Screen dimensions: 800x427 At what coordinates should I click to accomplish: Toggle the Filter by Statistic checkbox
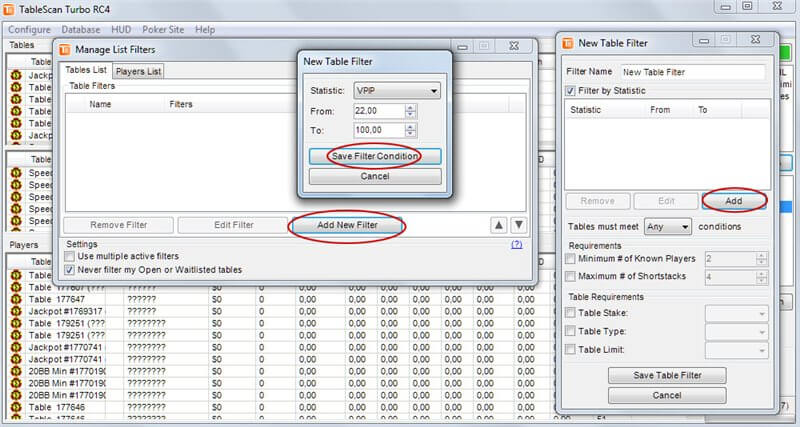click(x=570, y=91)
